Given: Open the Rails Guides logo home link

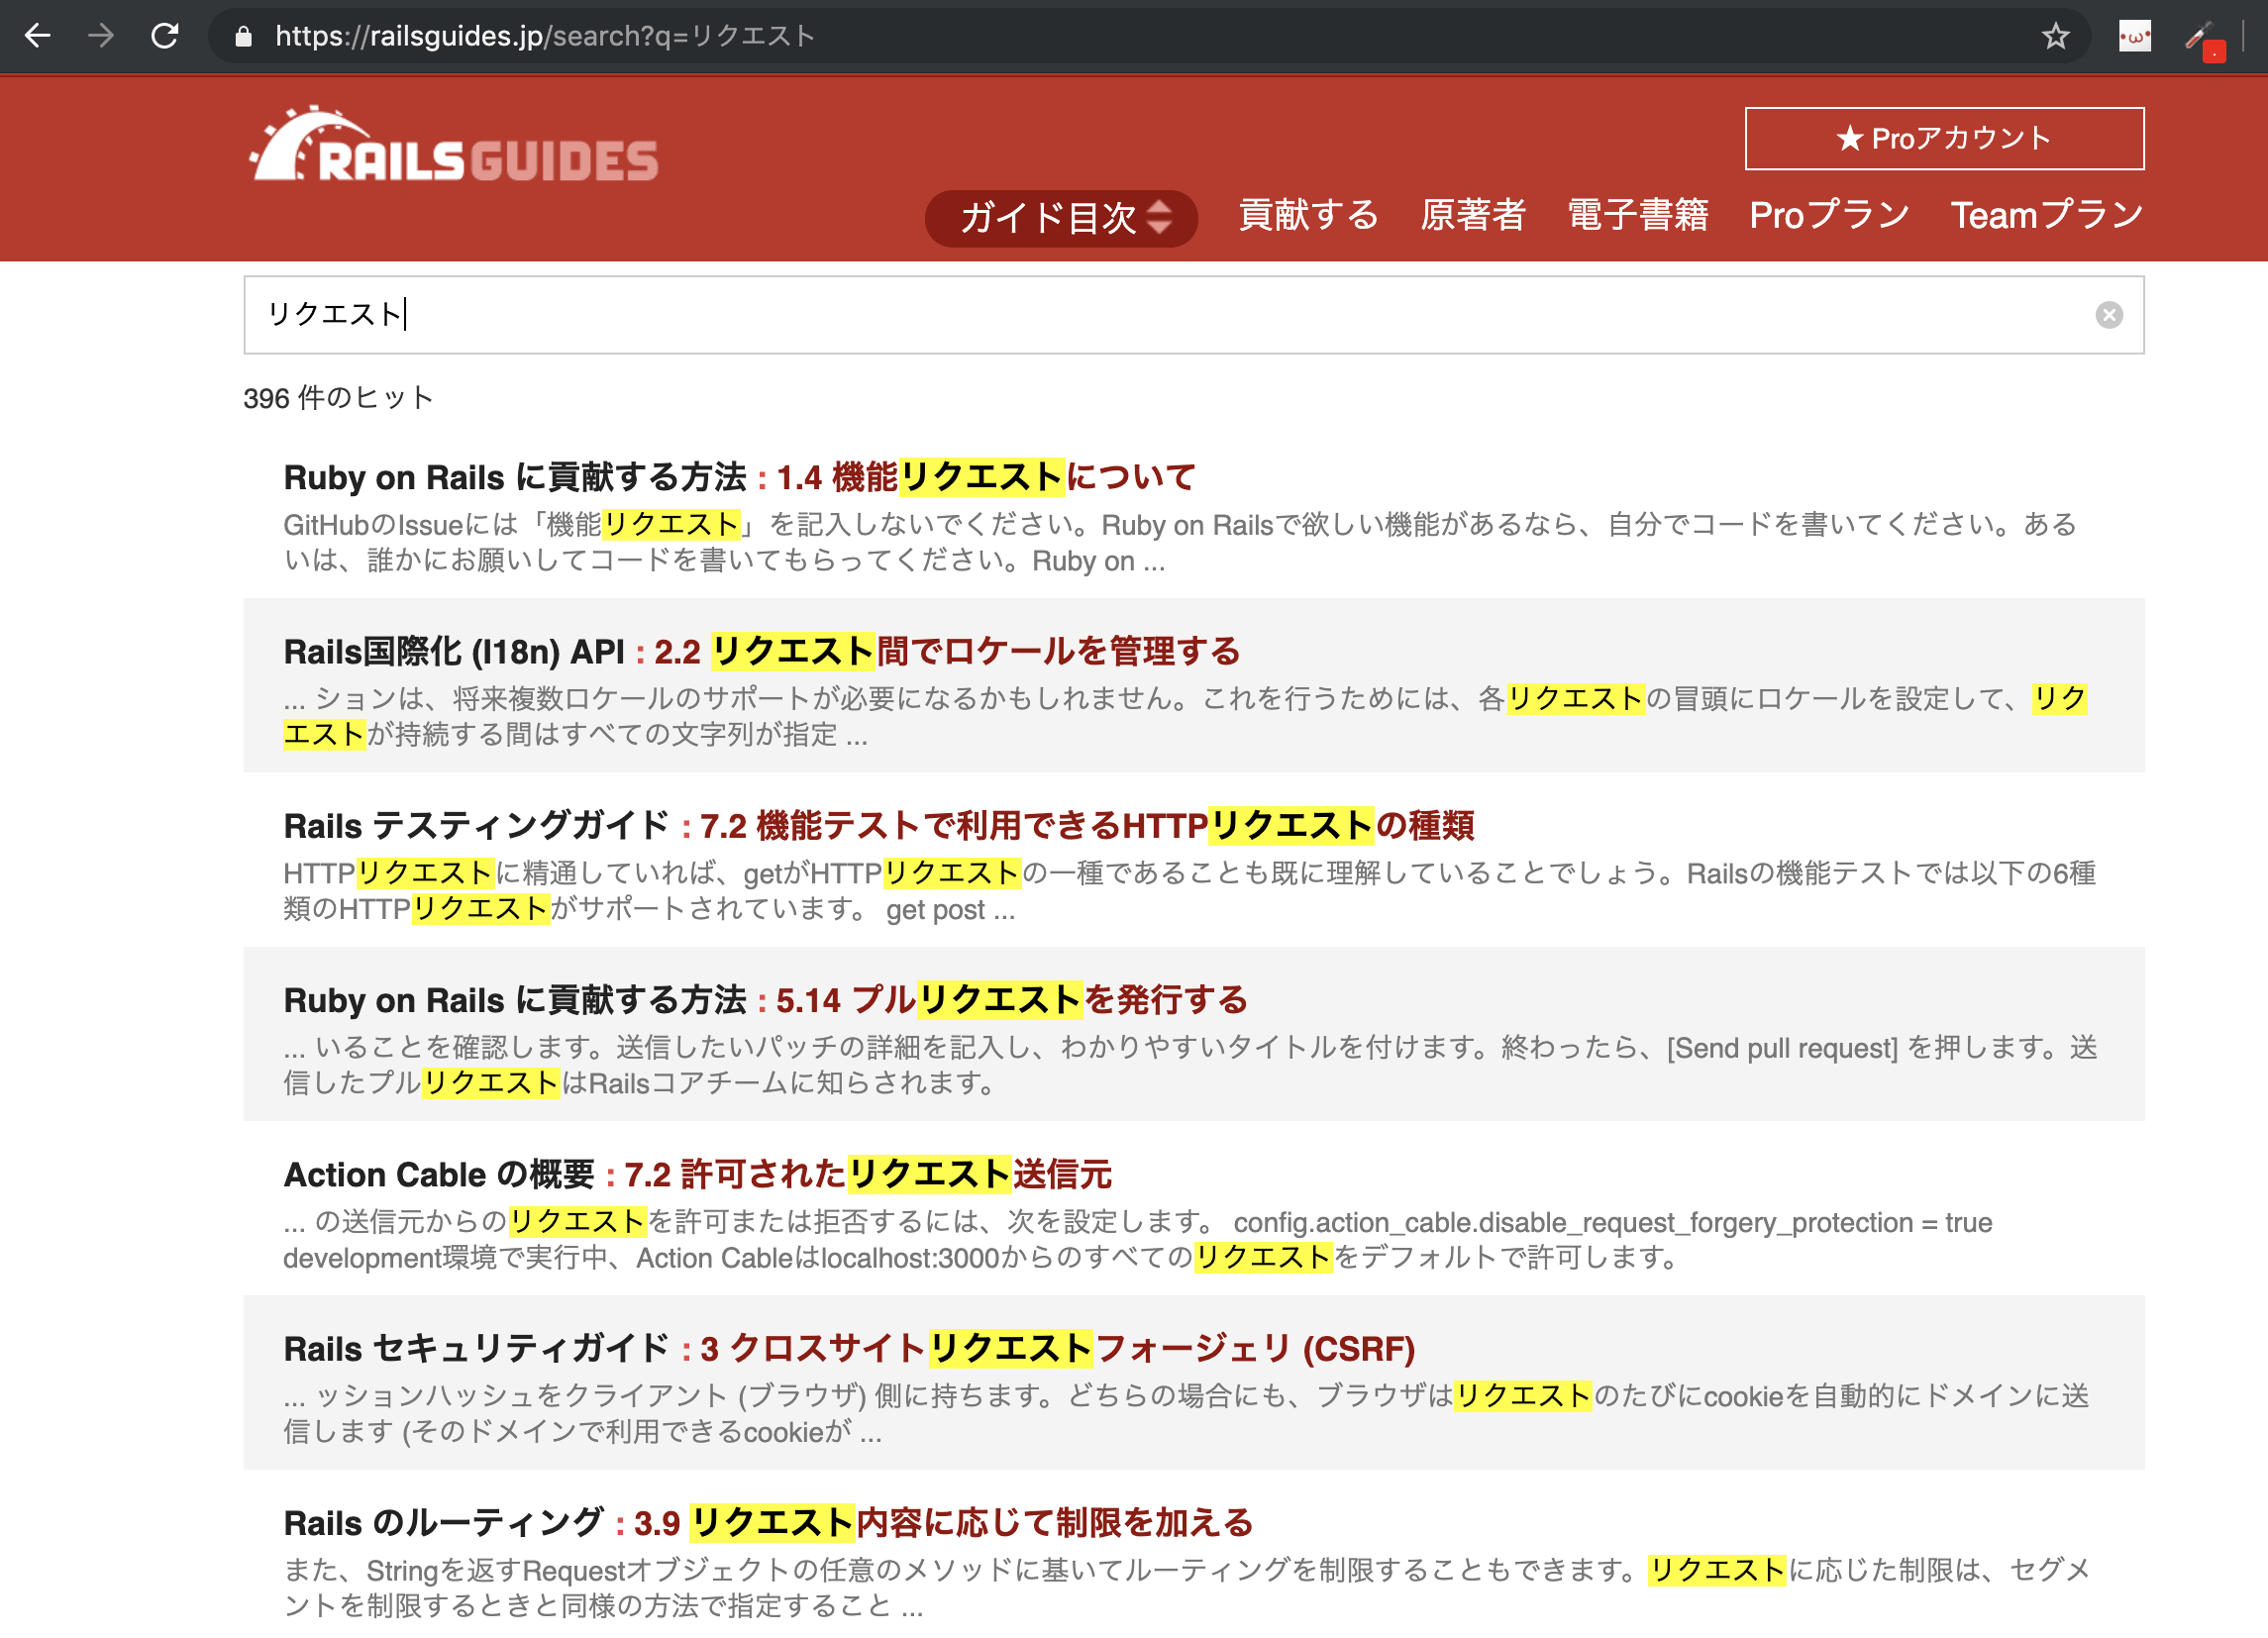Looking at the screenshot, I should click(454, 146).
